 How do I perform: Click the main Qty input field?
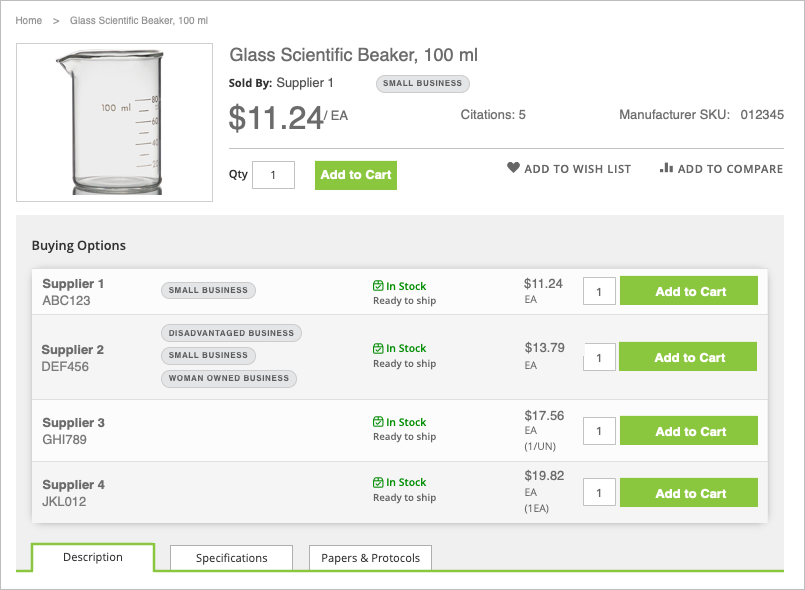coord(273,175)
